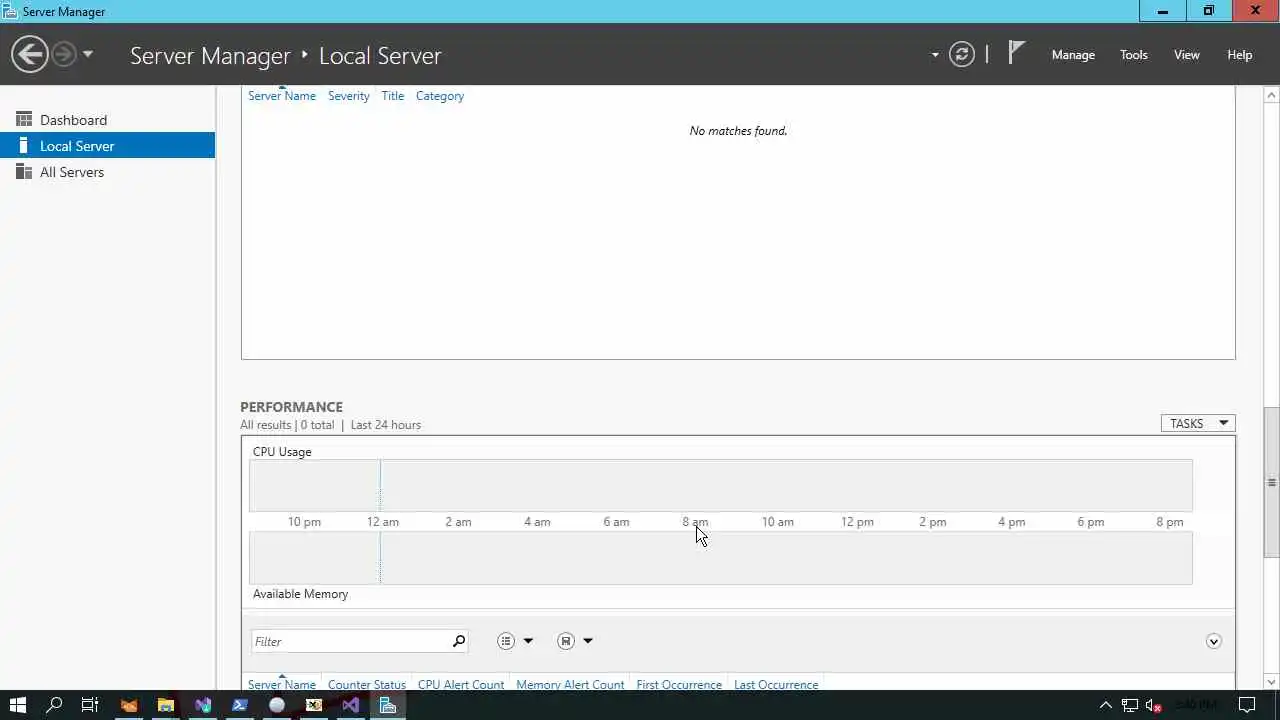The height and width of the screenshot is (720, 1280).
Task: Open File Explorer from taskbar
Action: pos(166,705)
